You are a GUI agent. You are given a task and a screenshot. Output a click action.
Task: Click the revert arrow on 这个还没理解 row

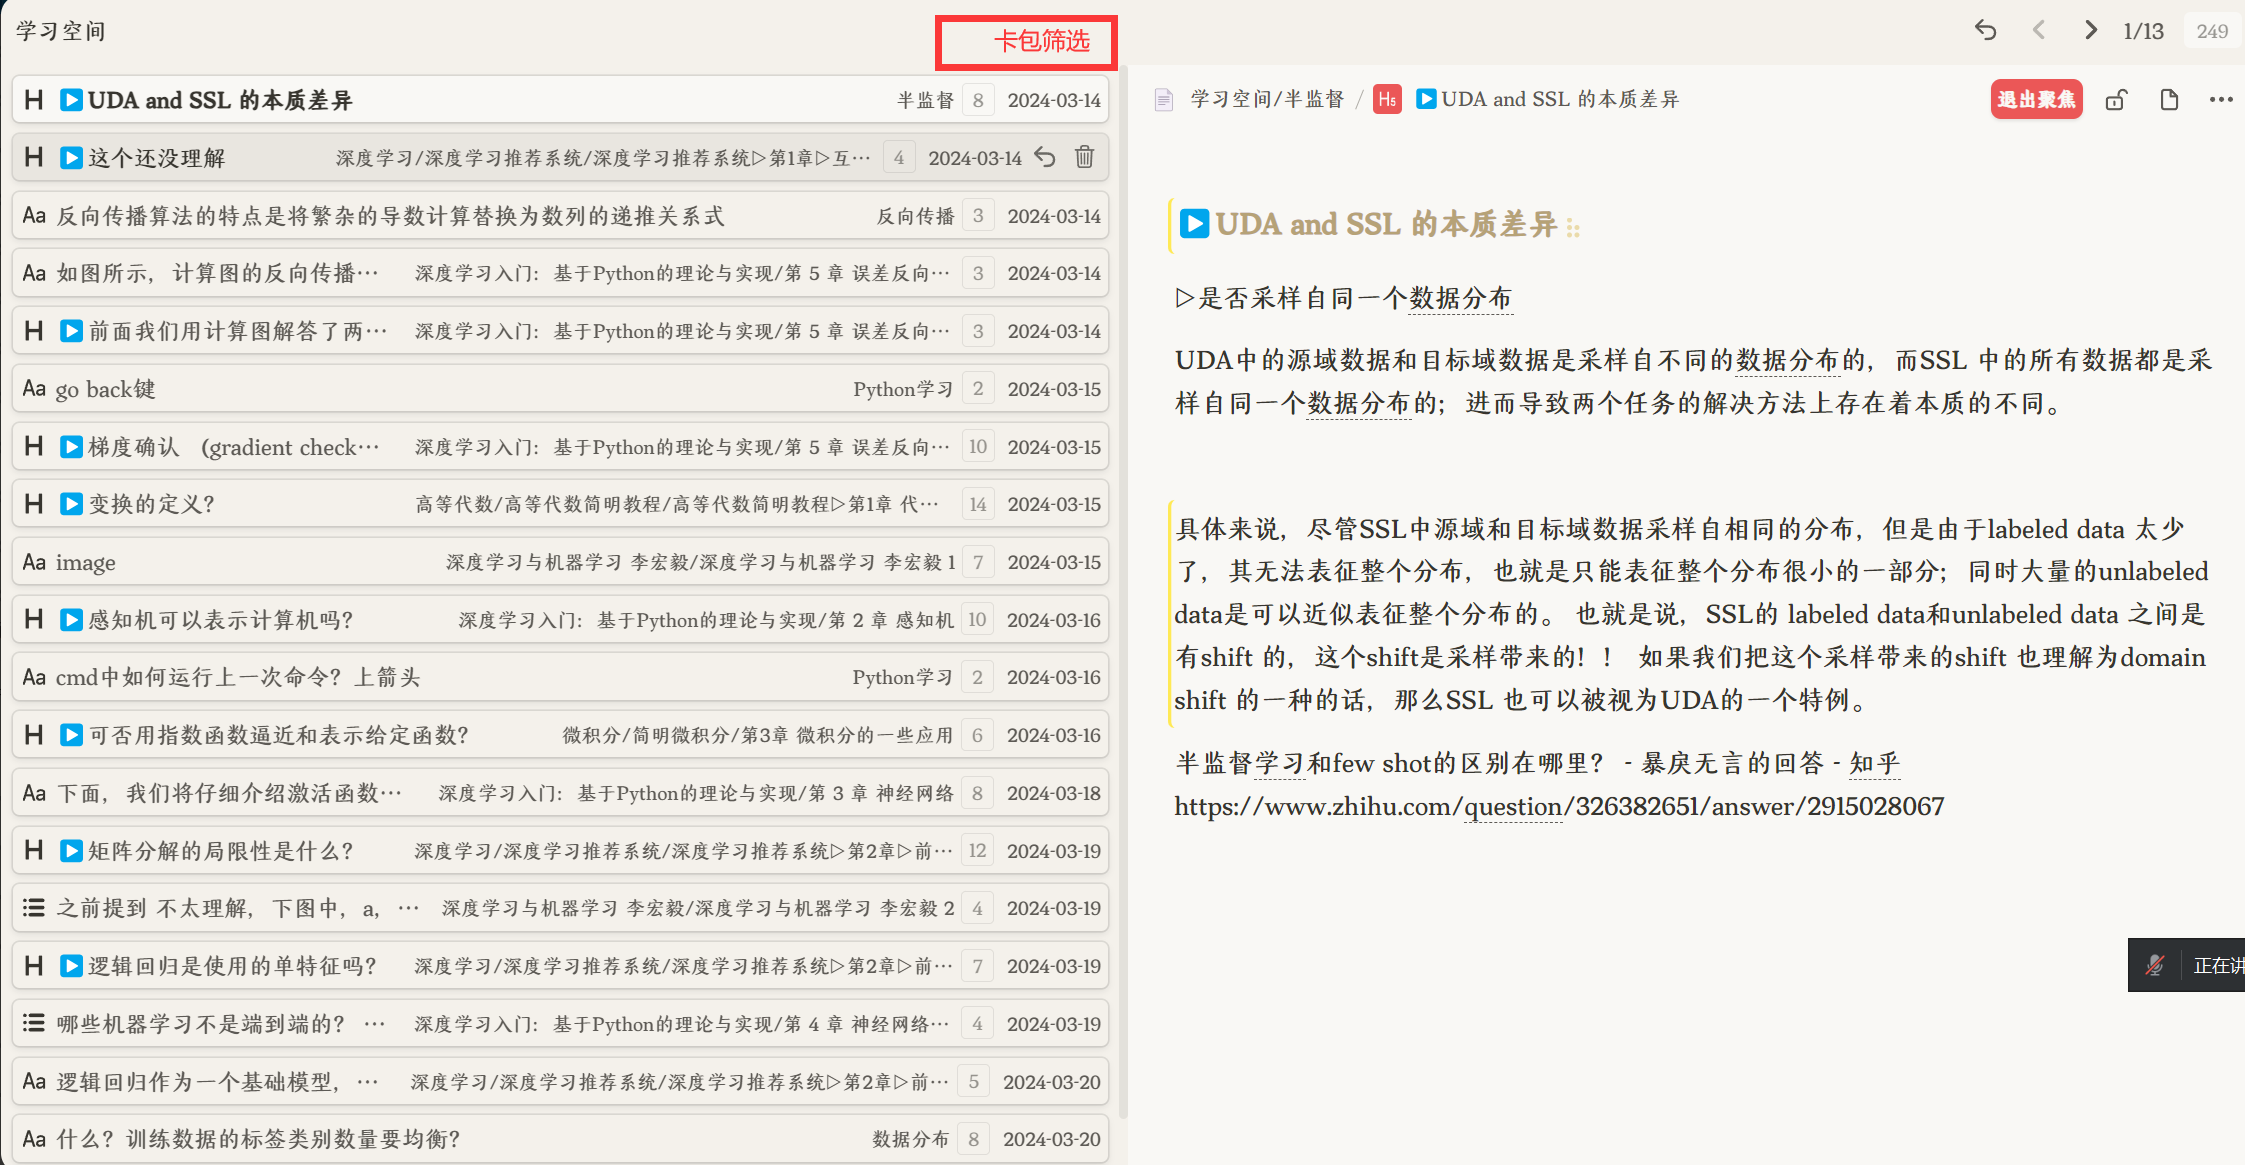pyautogui.click(x=1045, y=157)
